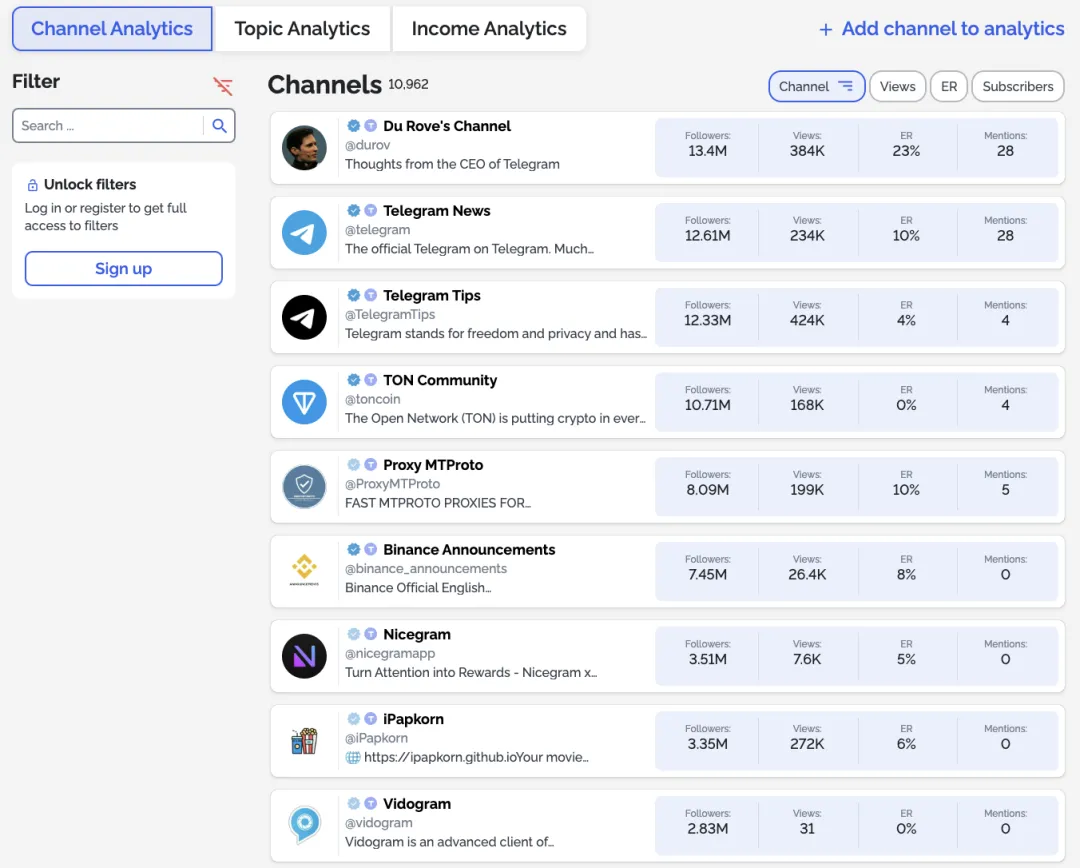
Task: Click the magnifier search icon
Action: 219,125
